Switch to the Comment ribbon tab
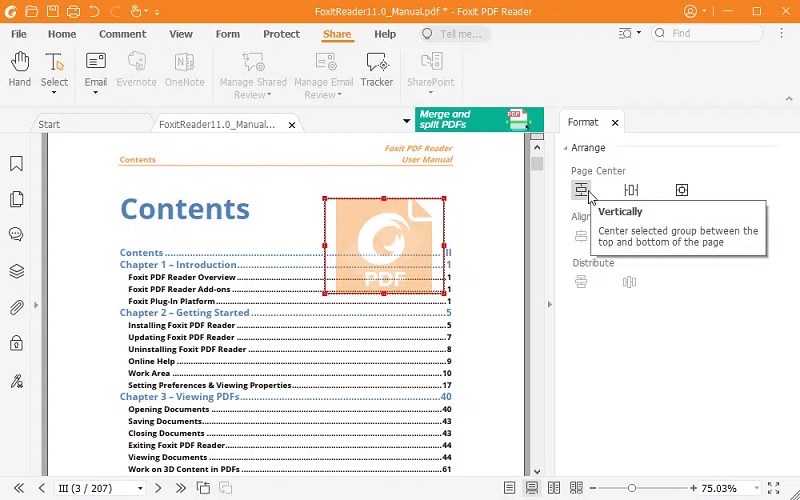Screen dimensions: 800x500 tap(122, 34)
